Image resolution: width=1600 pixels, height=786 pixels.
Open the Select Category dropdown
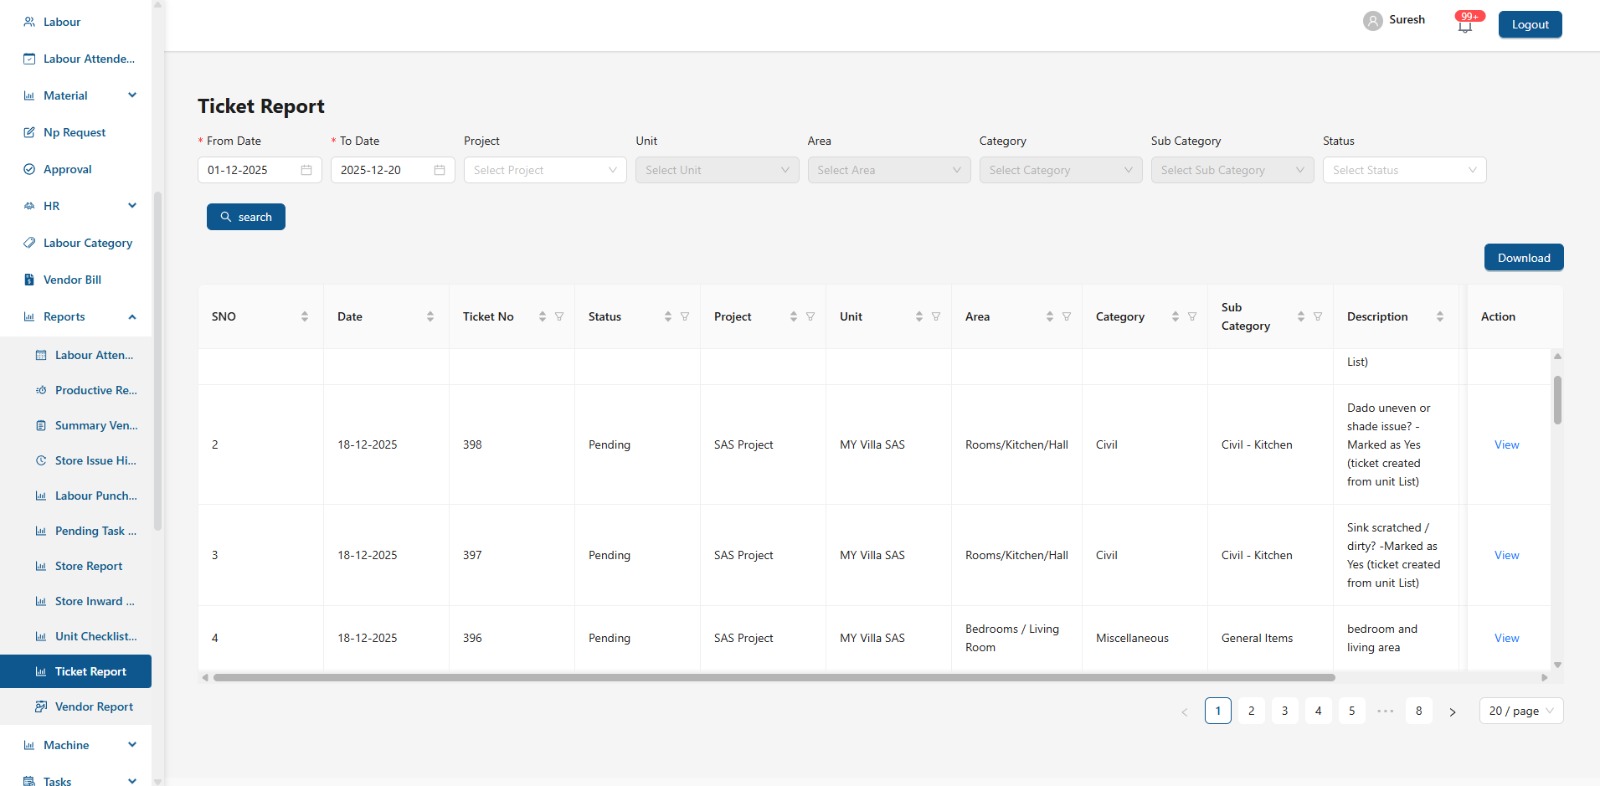(1061, 170)
